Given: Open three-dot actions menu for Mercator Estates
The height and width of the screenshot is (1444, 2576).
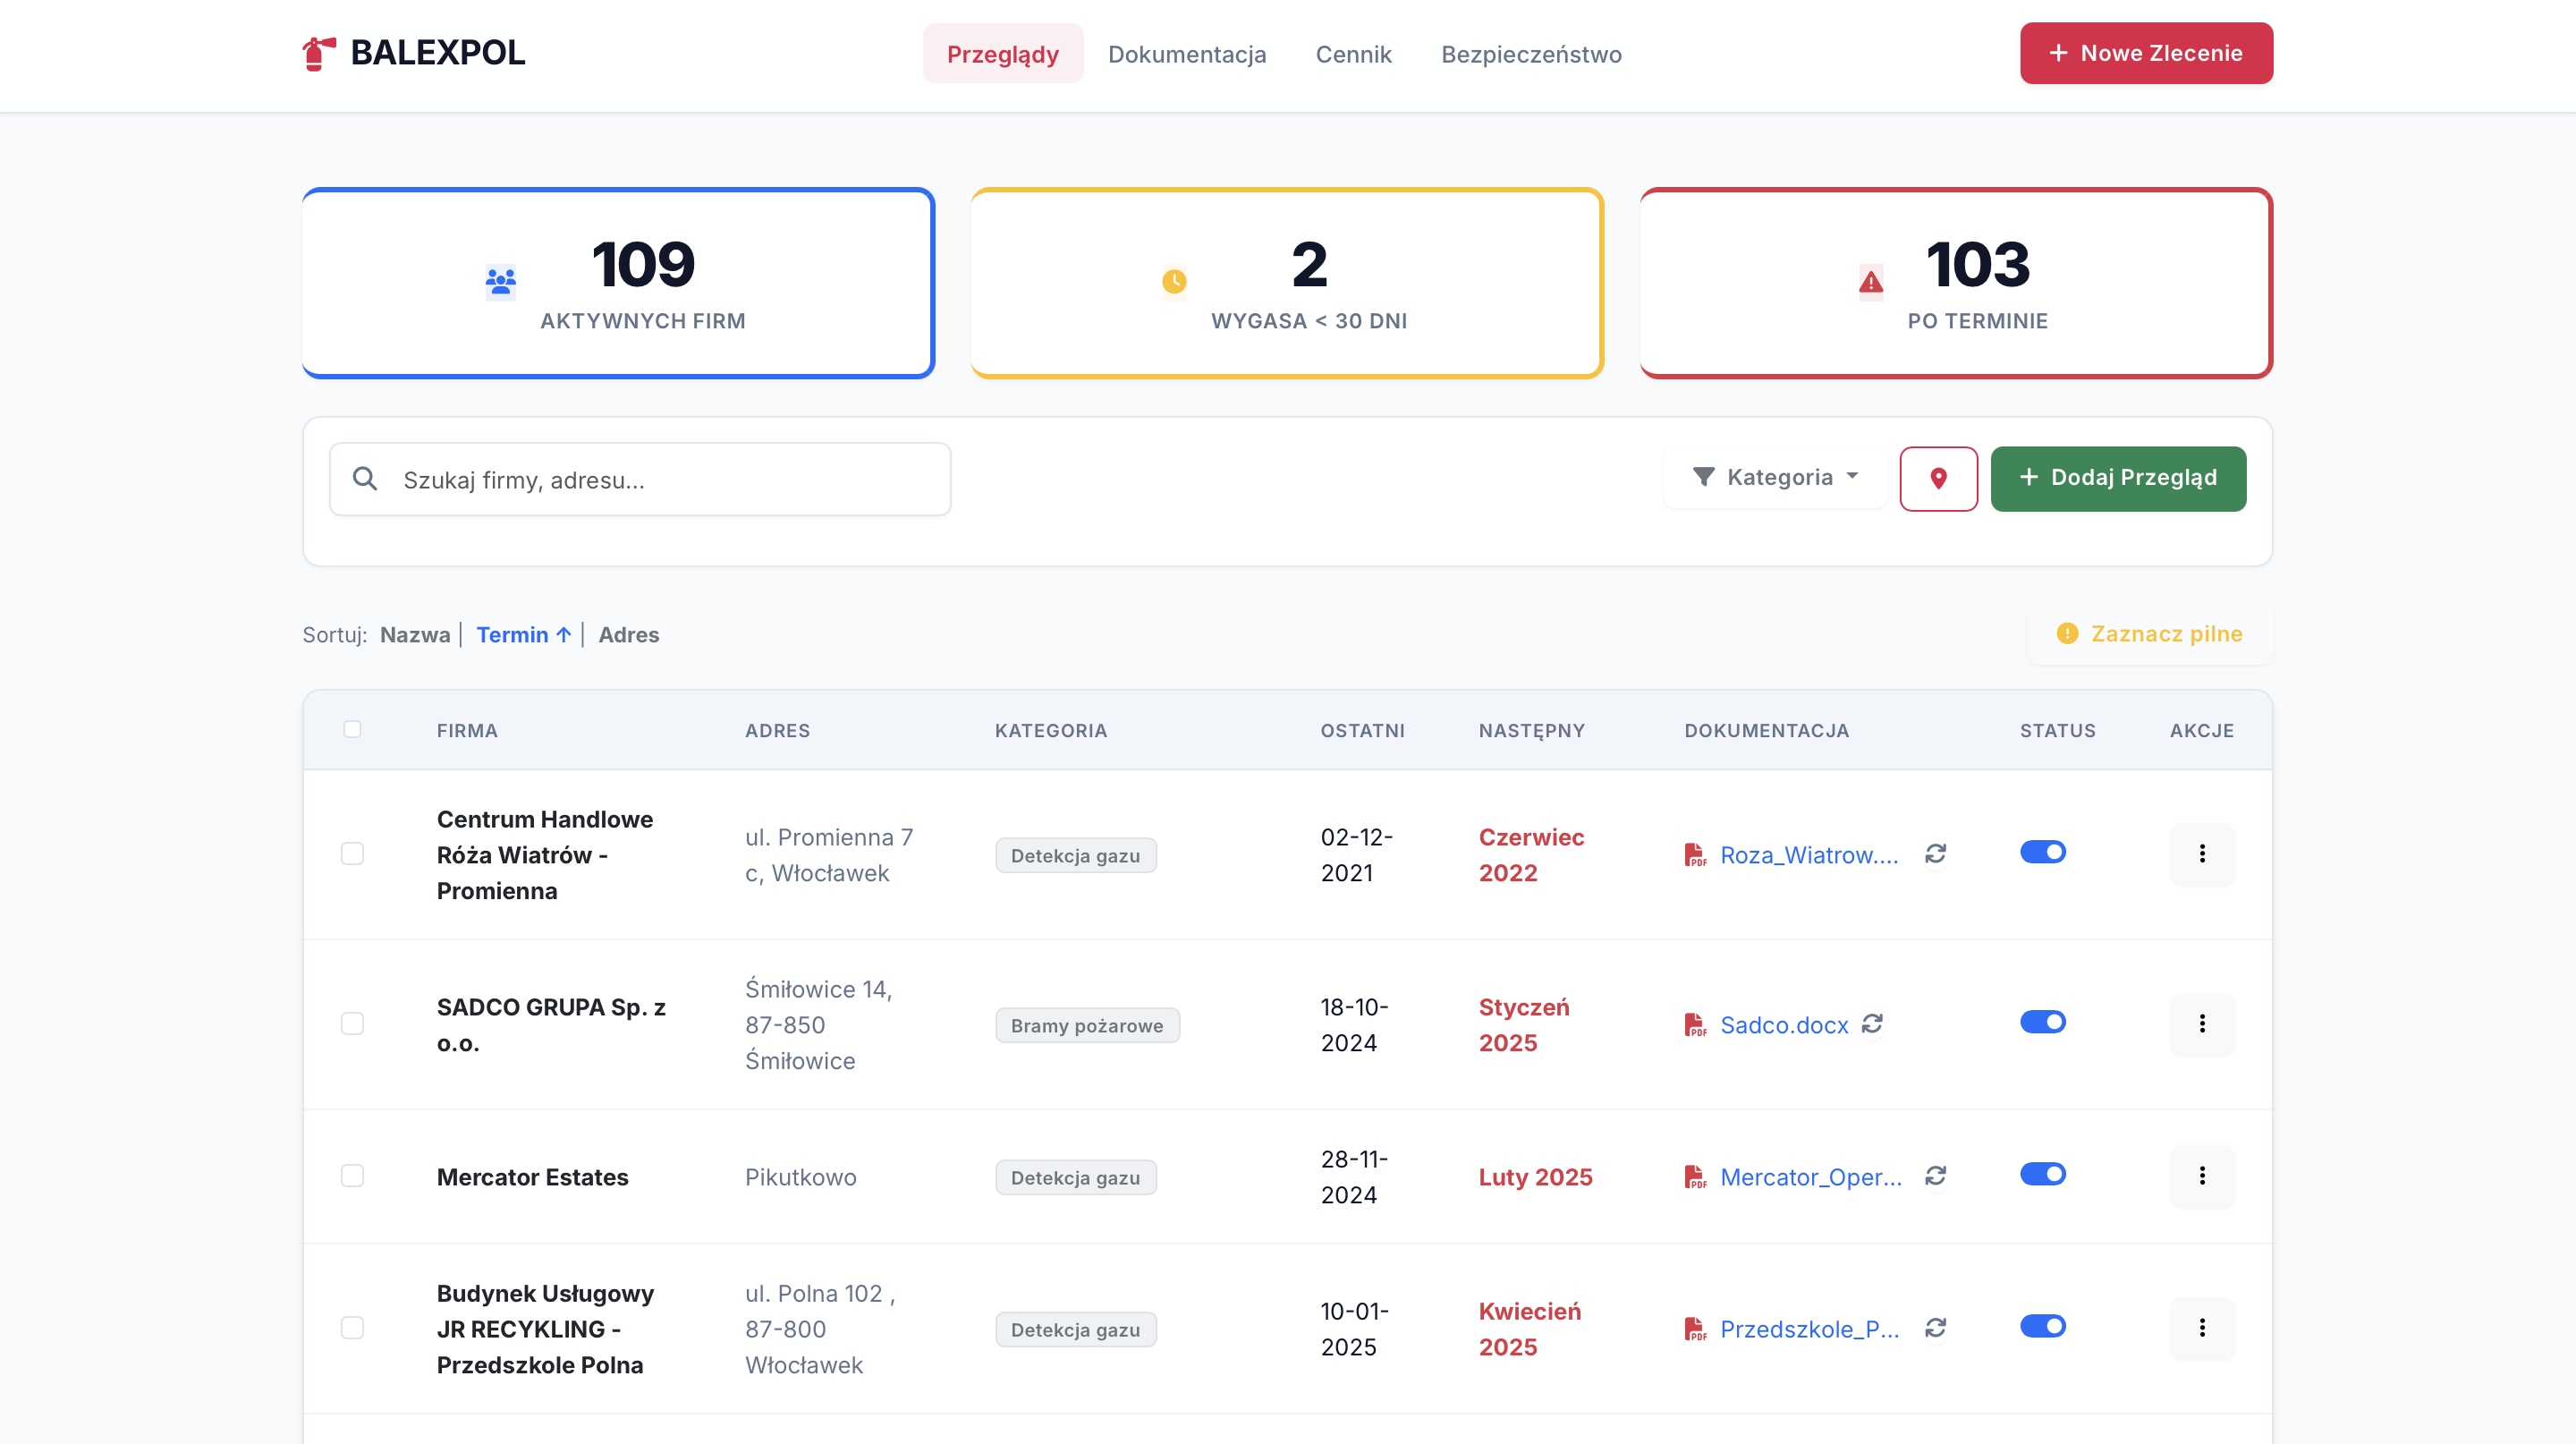Looking at the screenshot, I should [x=2201, y=1175].
